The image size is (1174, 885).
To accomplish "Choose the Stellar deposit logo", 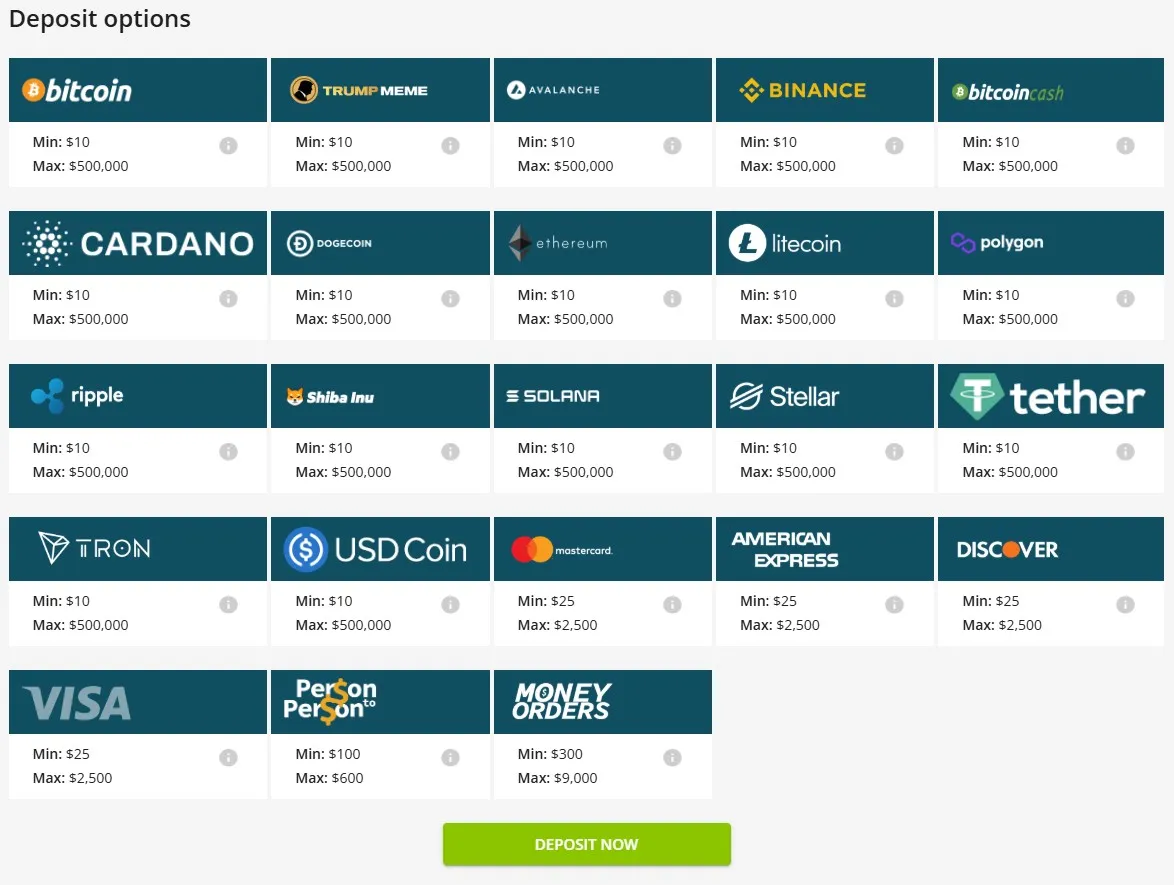I will pyautogui.click(x=785, y=396).
